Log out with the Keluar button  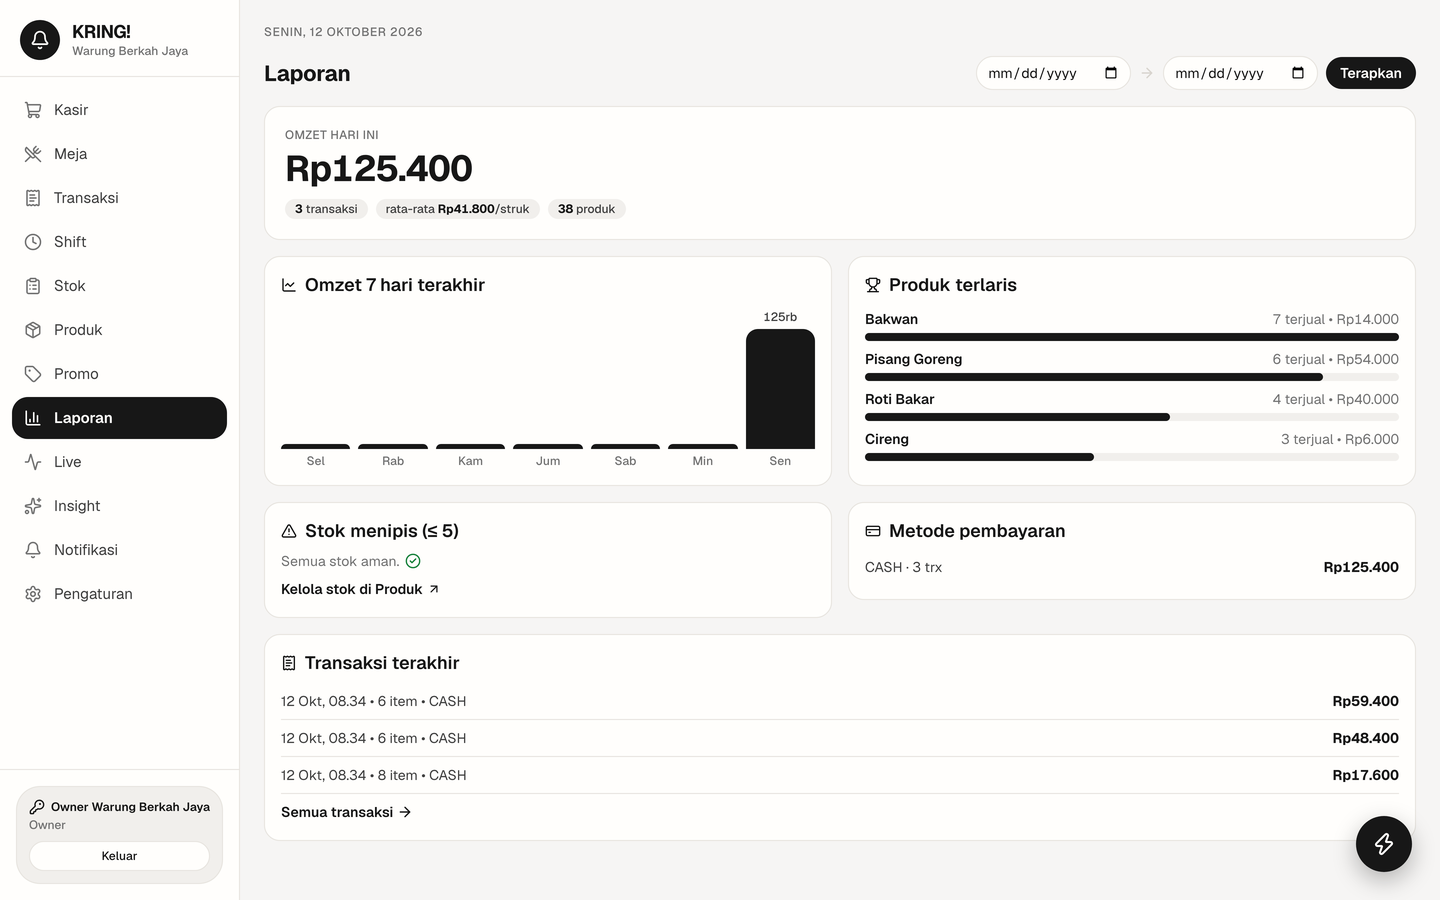tap(119, 856)
